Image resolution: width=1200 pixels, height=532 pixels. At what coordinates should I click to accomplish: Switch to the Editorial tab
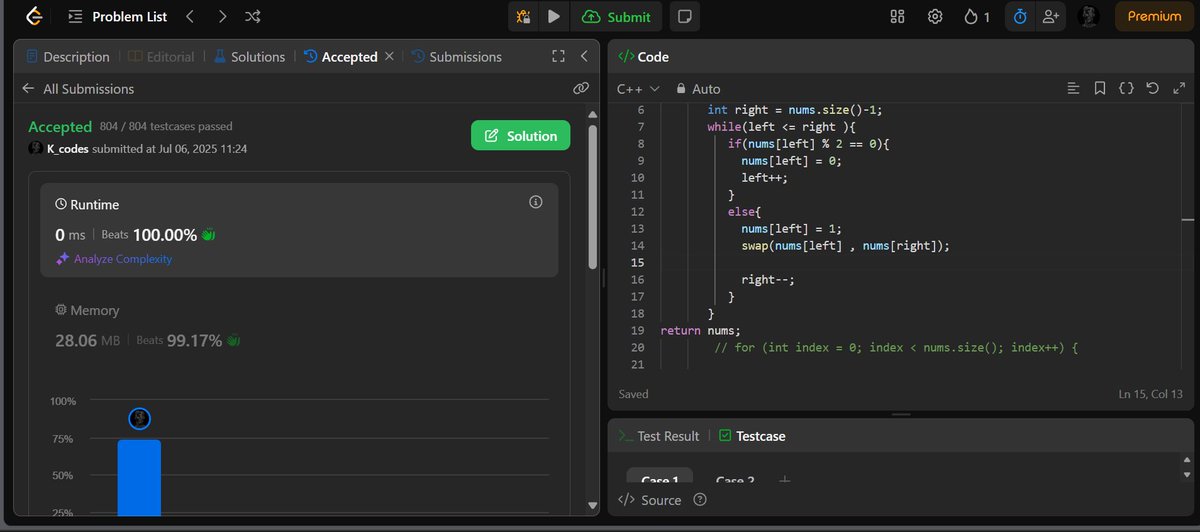(x=161, y=57)
